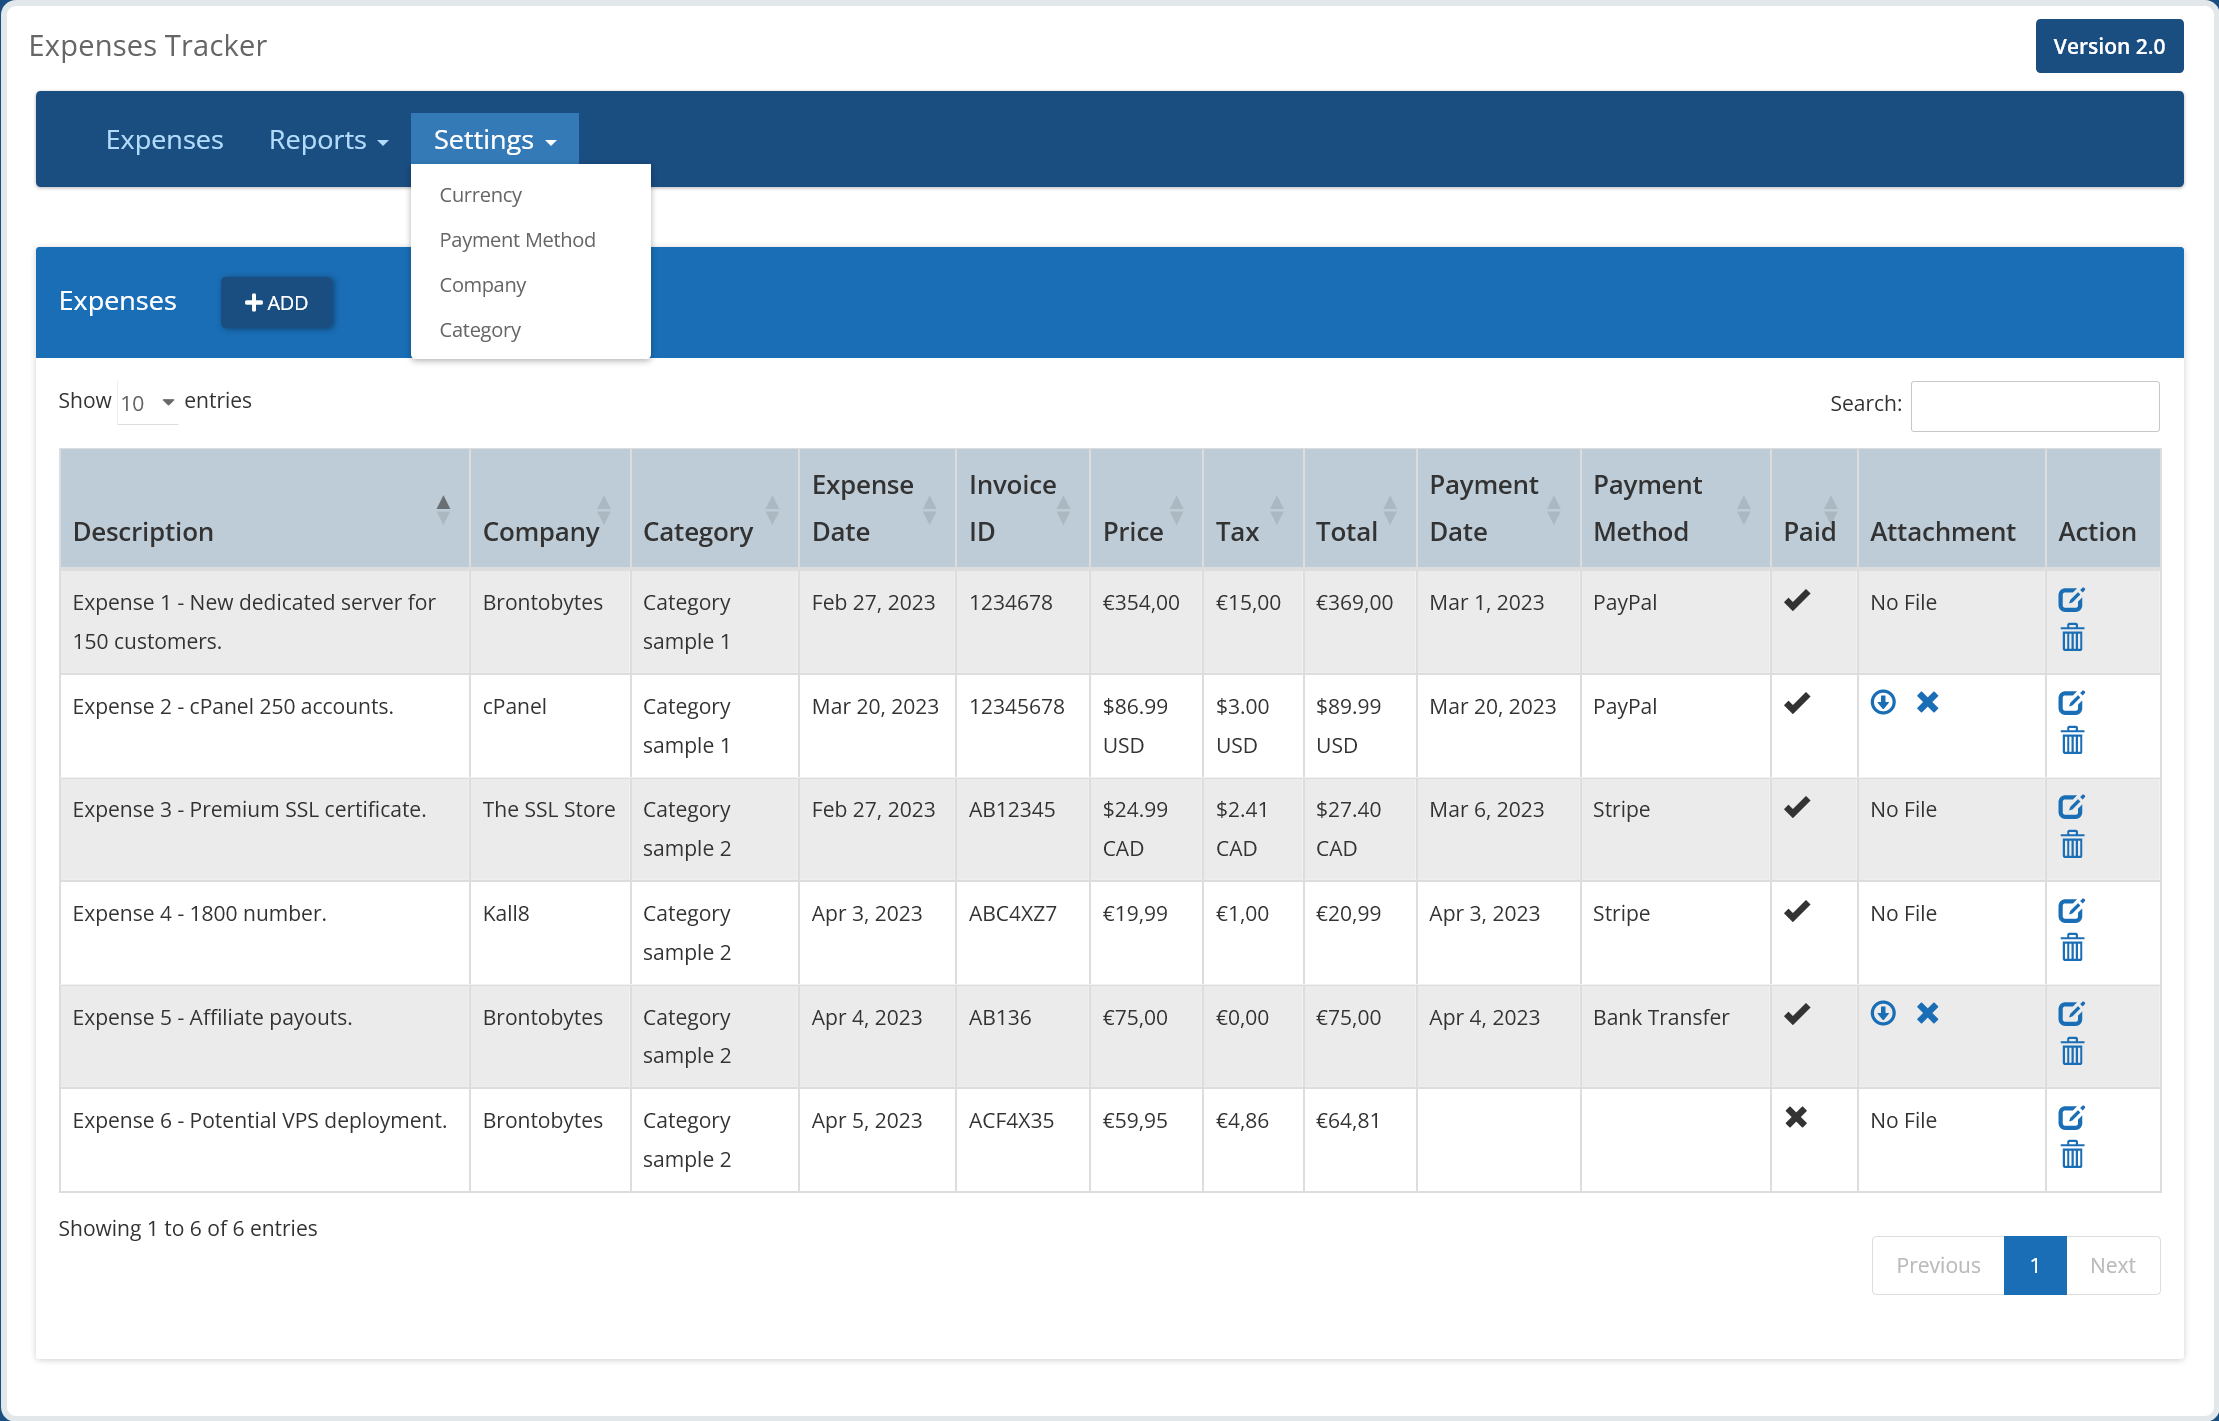Choose Payment Method in the Settings menu
The image size is (2219, 1421).
(517, 240)
